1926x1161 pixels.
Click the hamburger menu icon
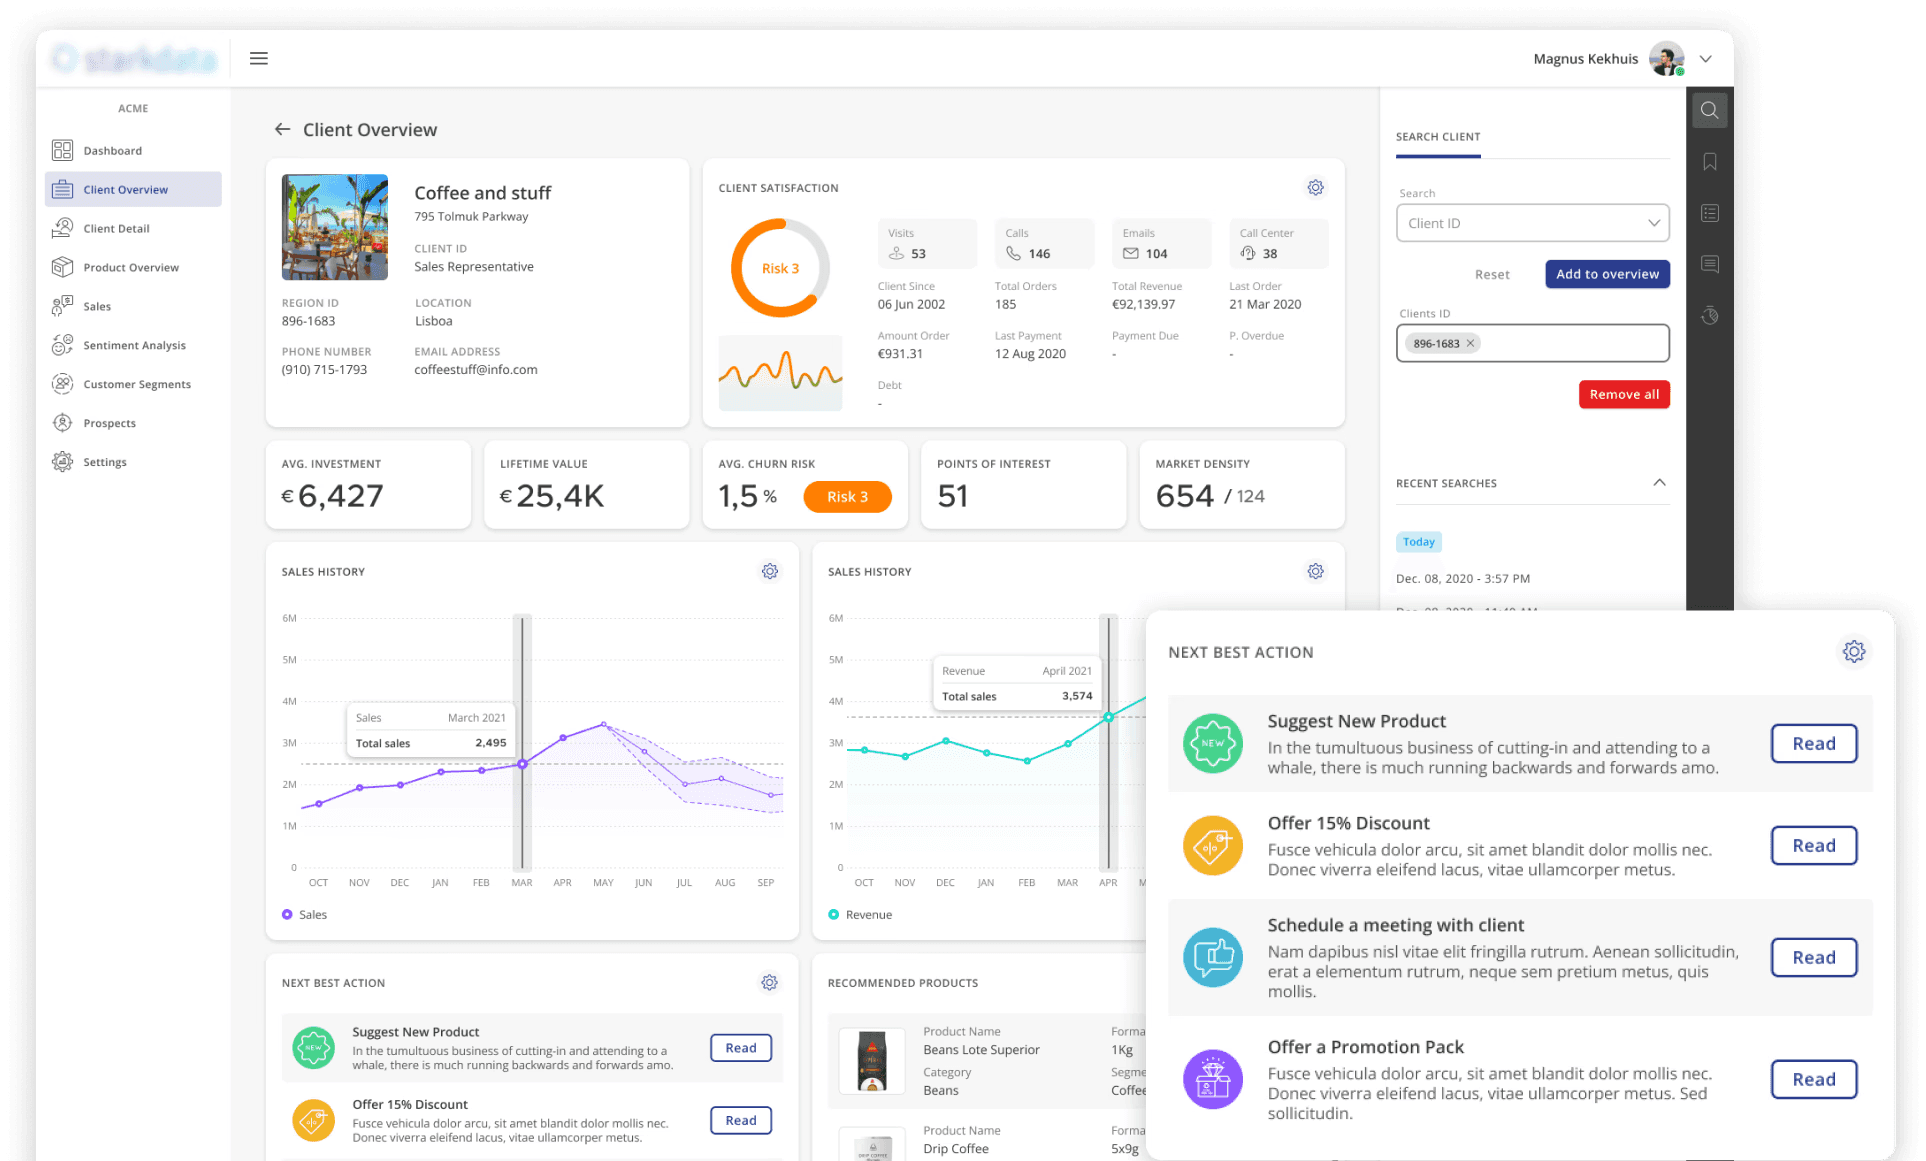click(258, 58)
